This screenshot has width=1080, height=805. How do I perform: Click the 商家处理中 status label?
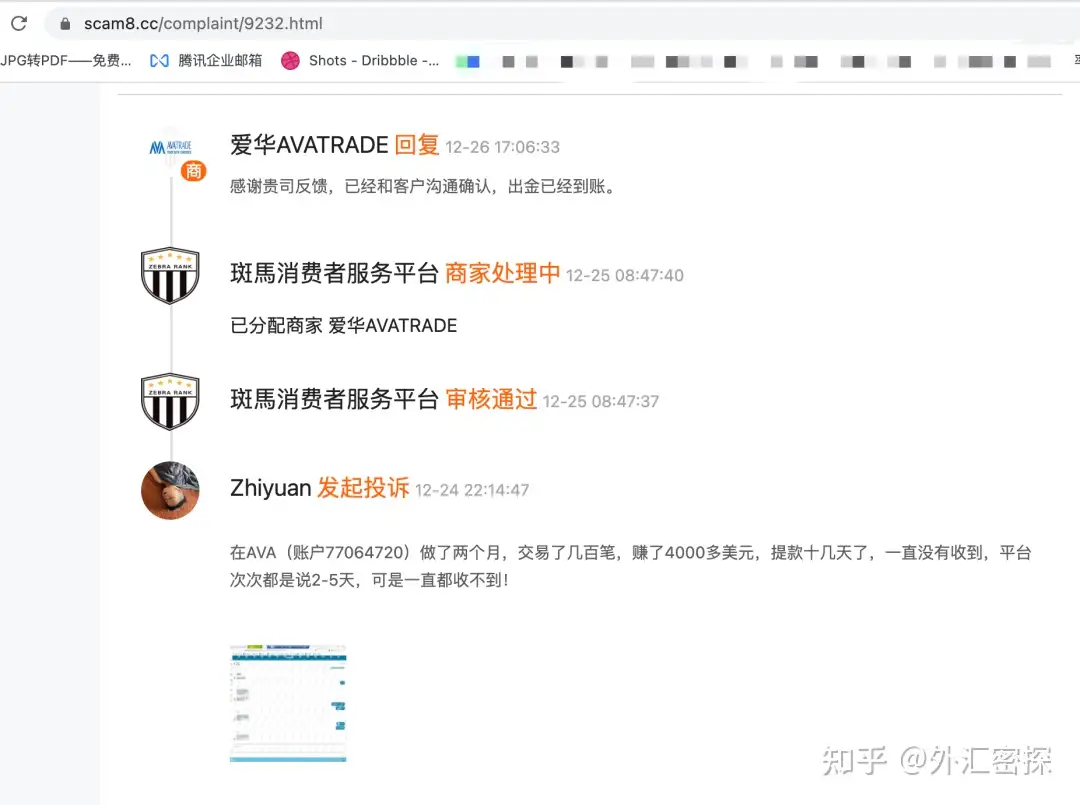[x=502, y=273]
